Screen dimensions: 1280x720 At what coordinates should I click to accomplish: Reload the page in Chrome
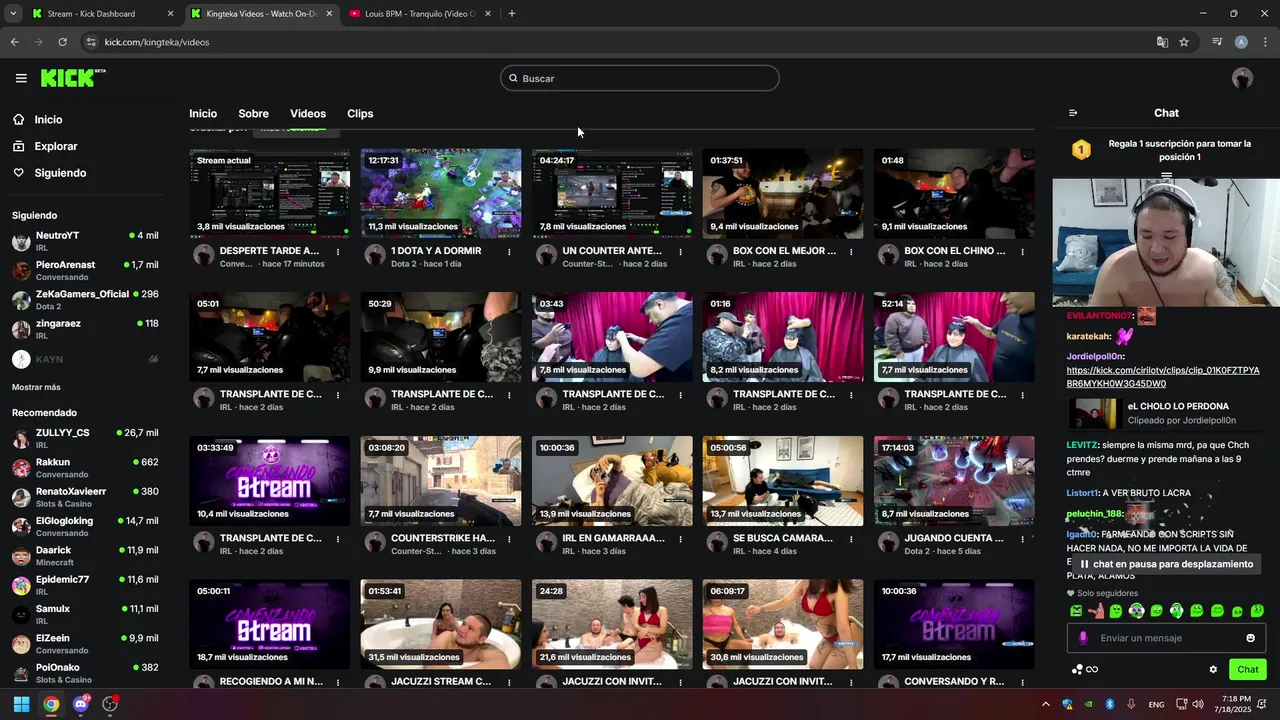62,42
